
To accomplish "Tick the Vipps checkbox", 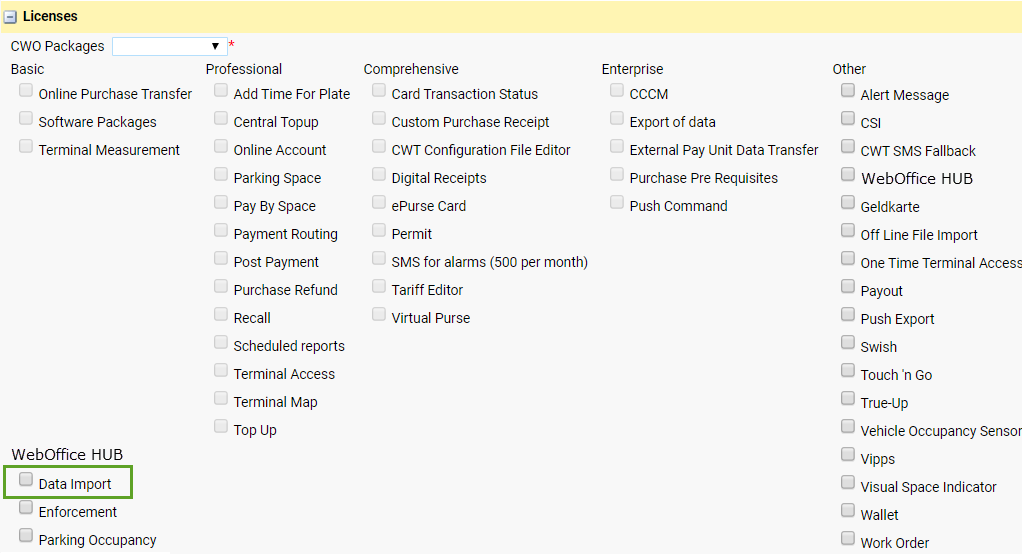I will [847, 454].
